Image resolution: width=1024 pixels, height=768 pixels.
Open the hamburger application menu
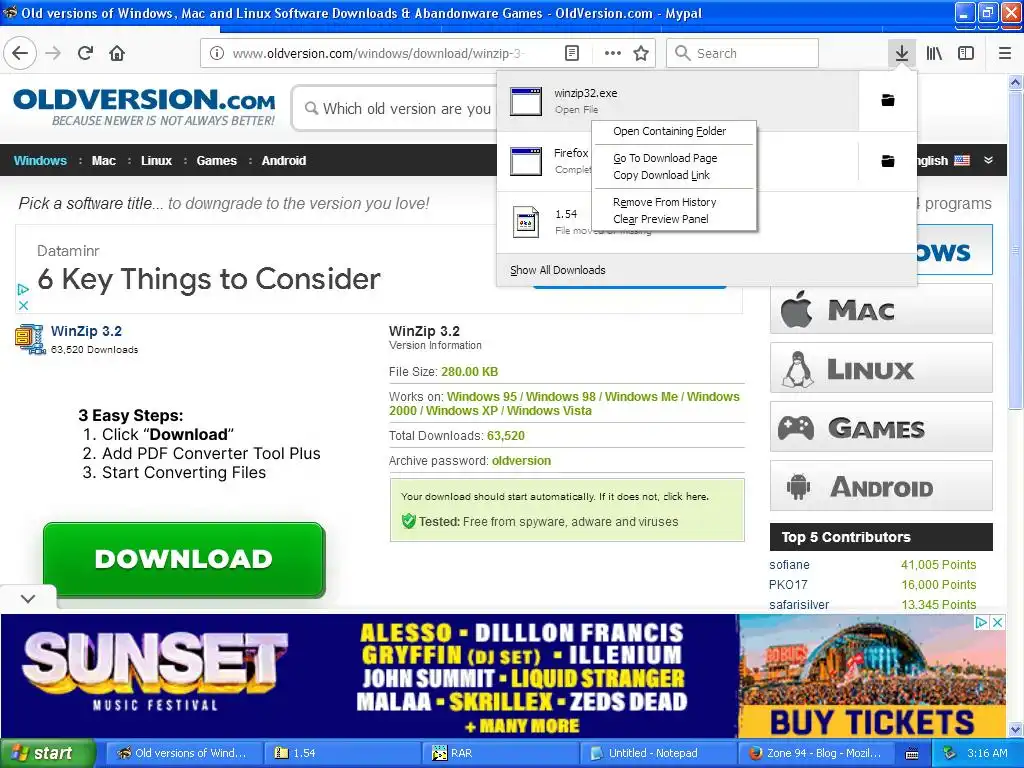1004,53
